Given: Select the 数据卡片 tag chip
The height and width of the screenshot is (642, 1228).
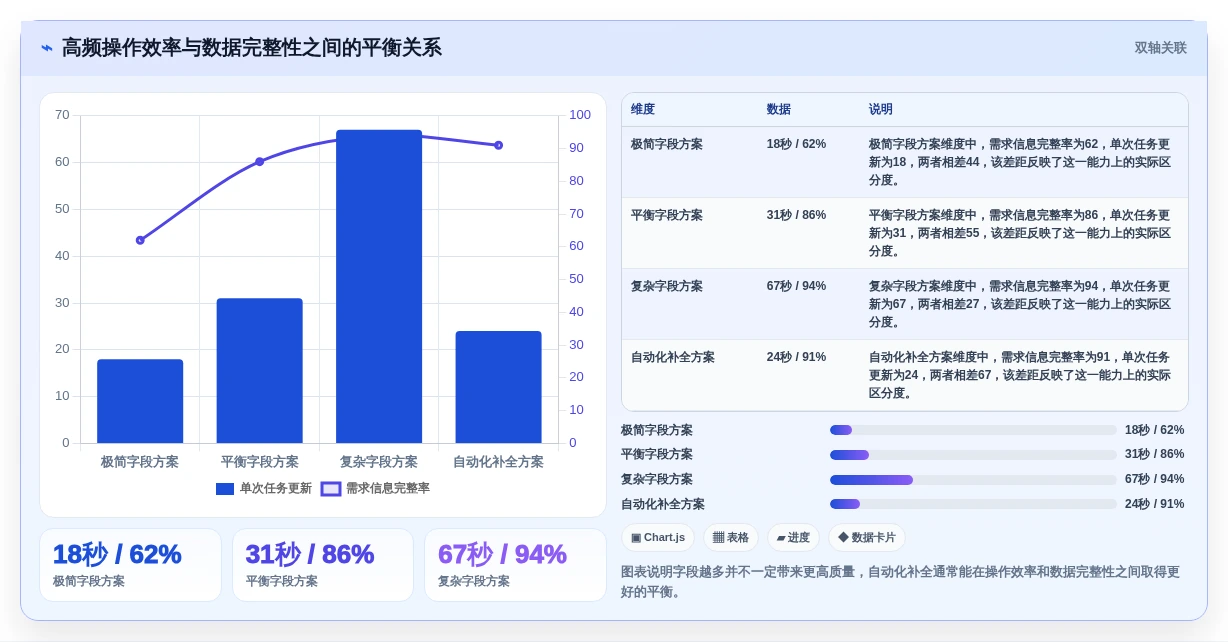Looking at the screenshot, I should [x=867, y=537].
